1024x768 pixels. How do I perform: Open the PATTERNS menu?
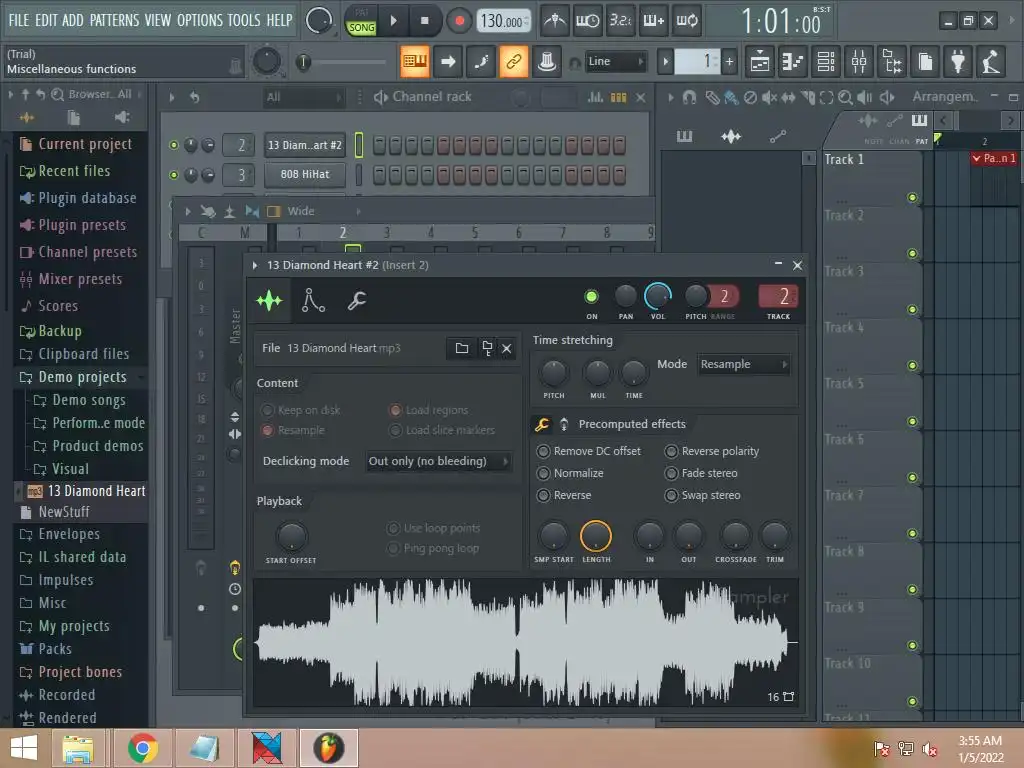[x=114, y=20]
